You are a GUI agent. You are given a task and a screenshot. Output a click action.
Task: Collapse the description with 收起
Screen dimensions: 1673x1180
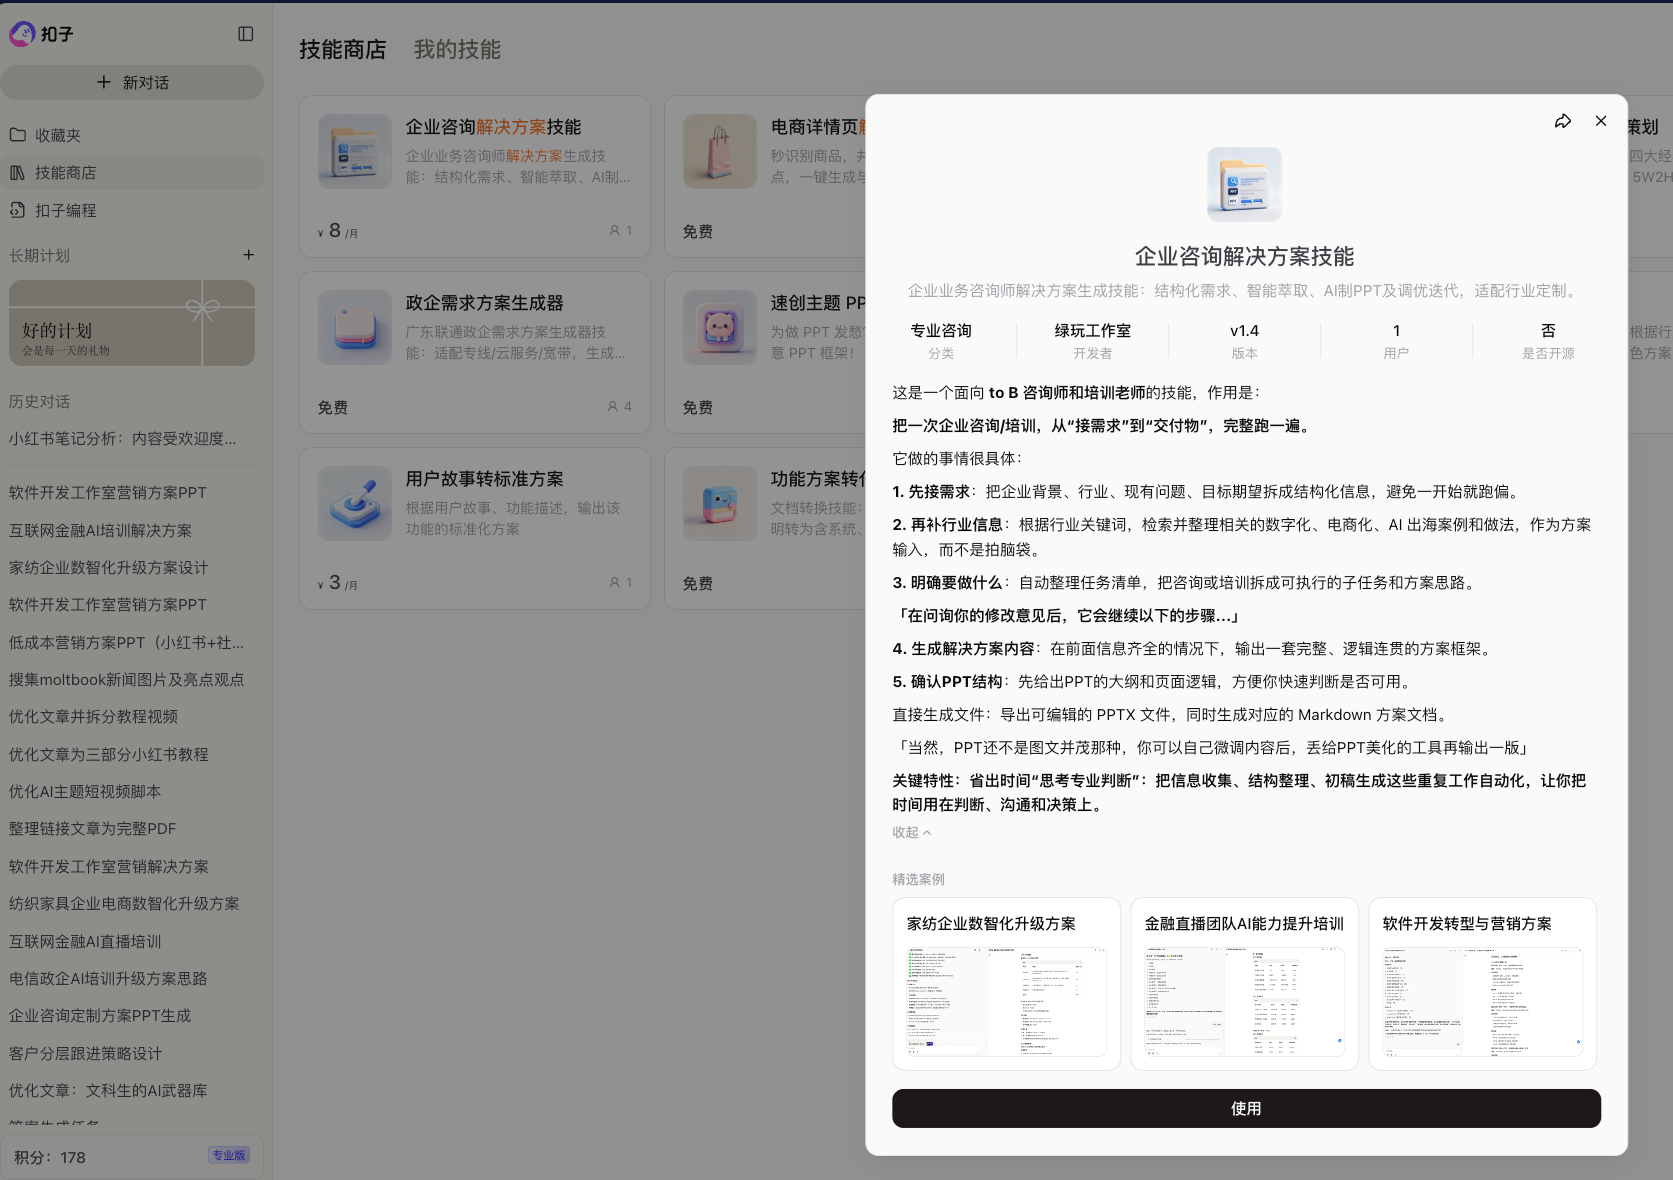911,832
